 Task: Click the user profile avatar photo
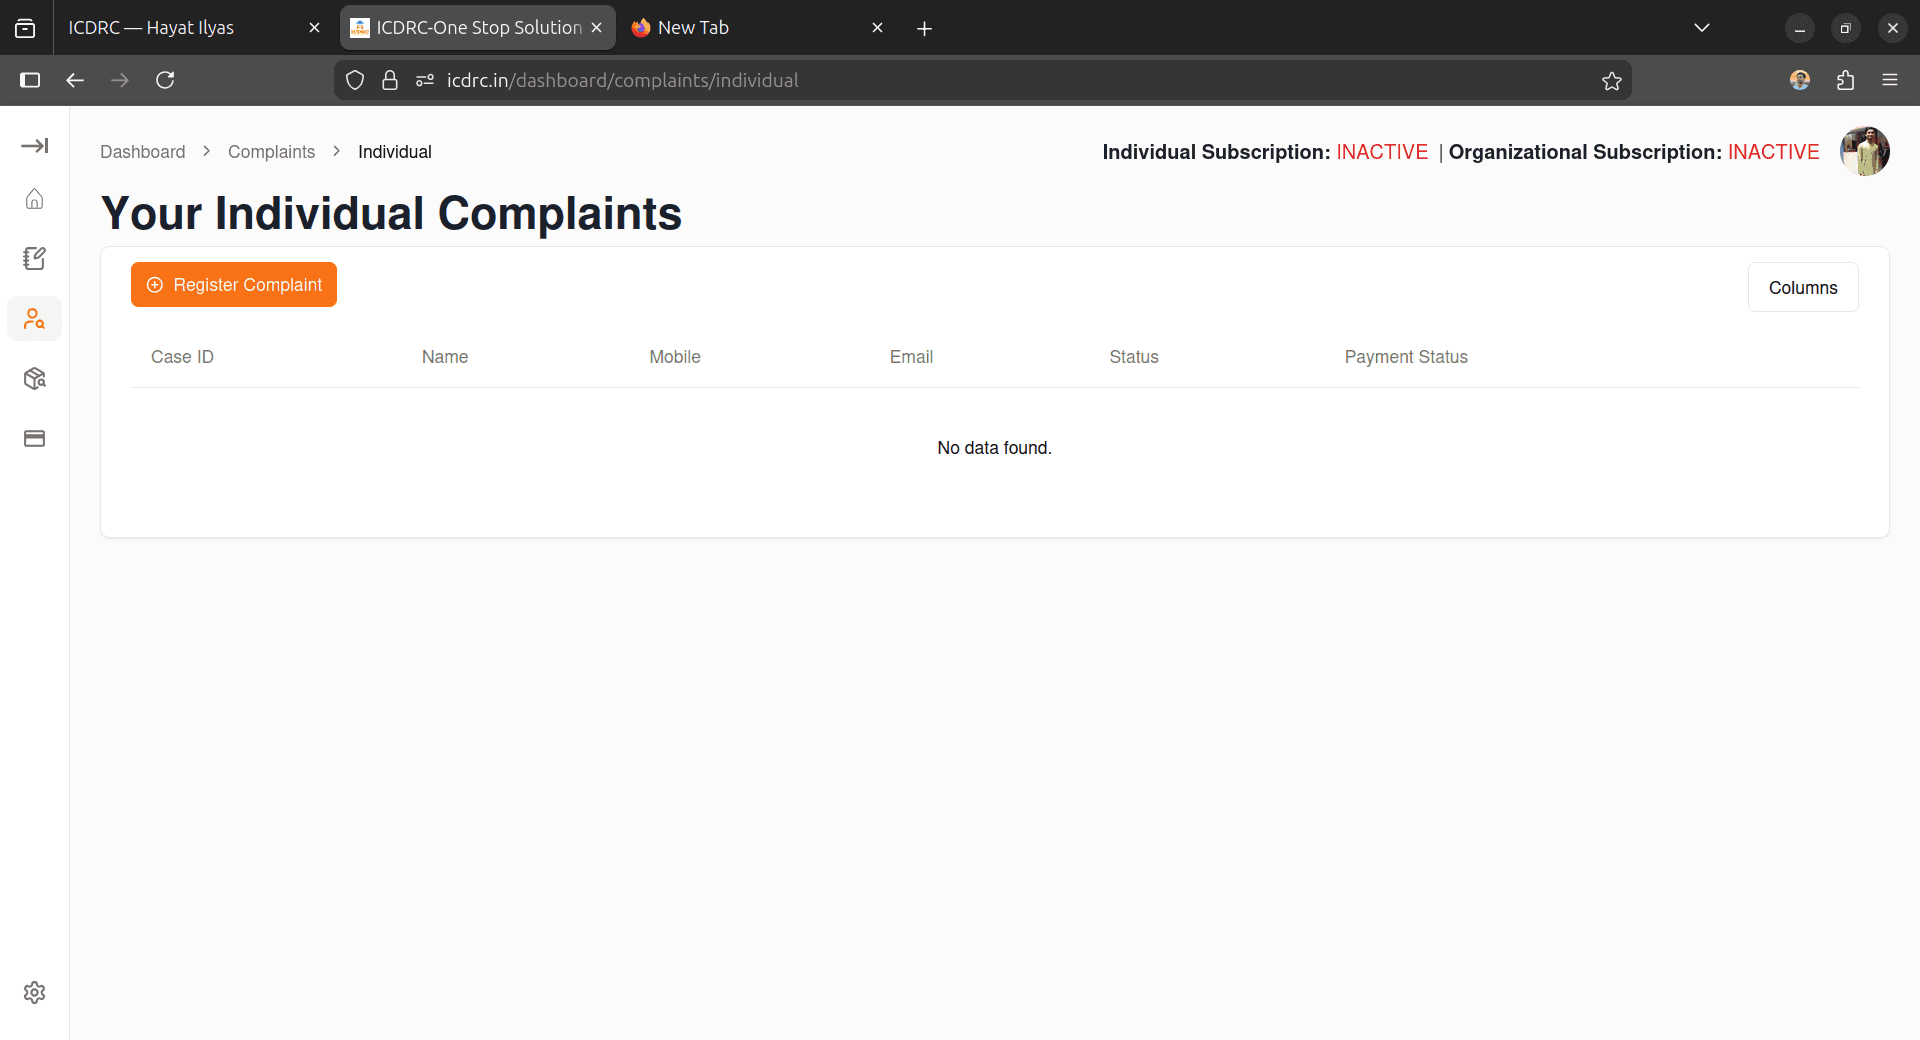1865,151
